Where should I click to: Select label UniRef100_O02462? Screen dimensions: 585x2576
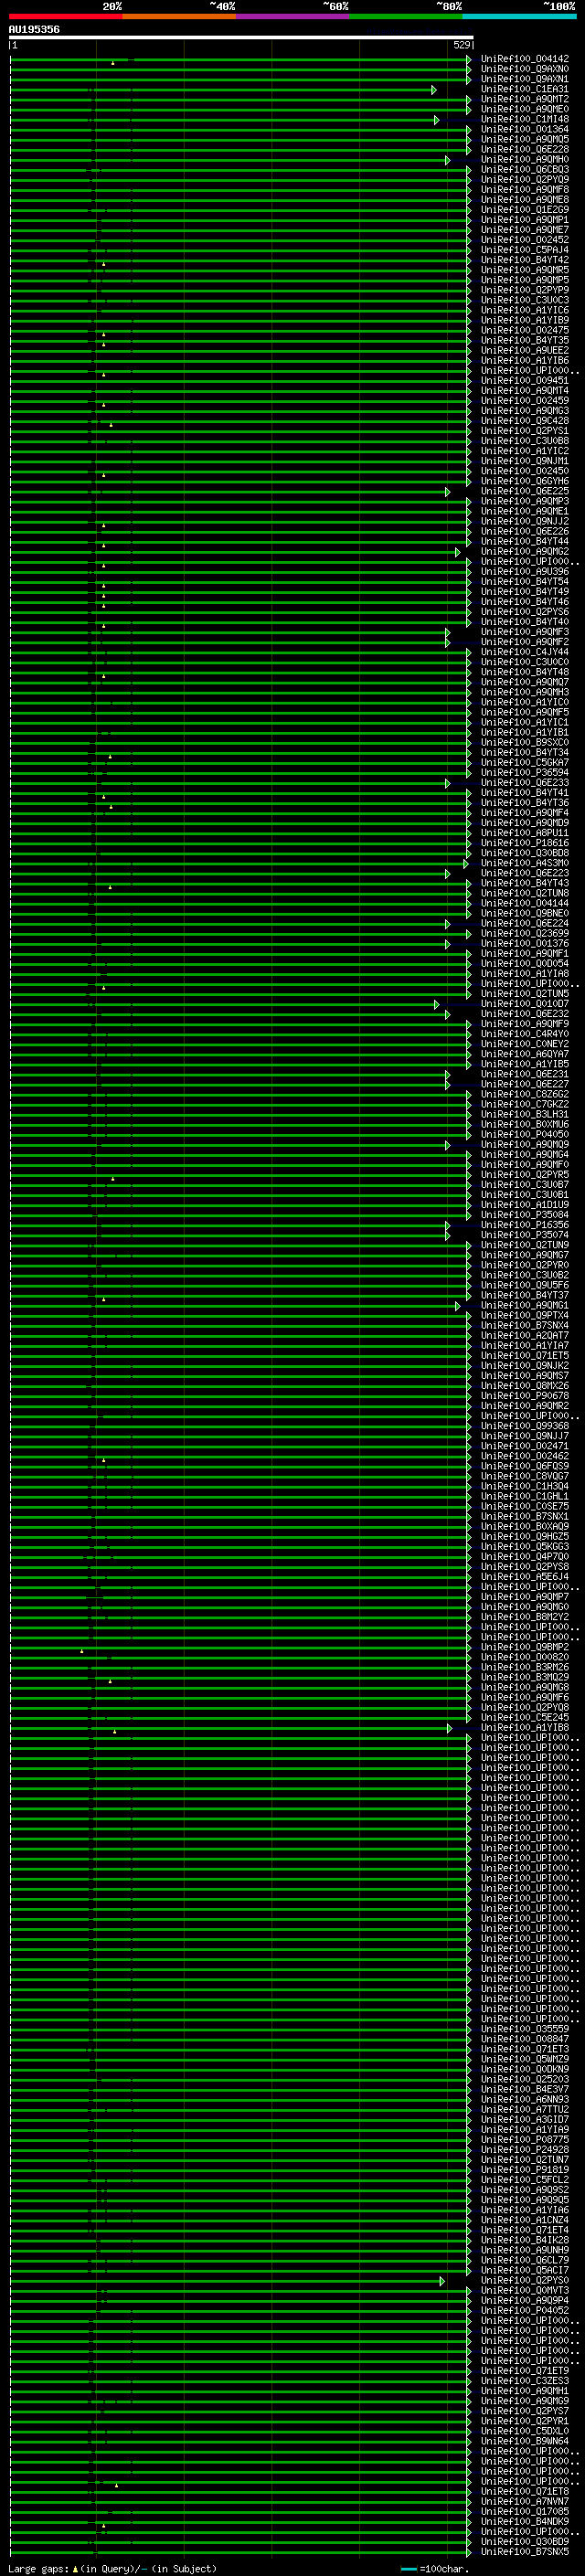click(x=525, y=1455)
